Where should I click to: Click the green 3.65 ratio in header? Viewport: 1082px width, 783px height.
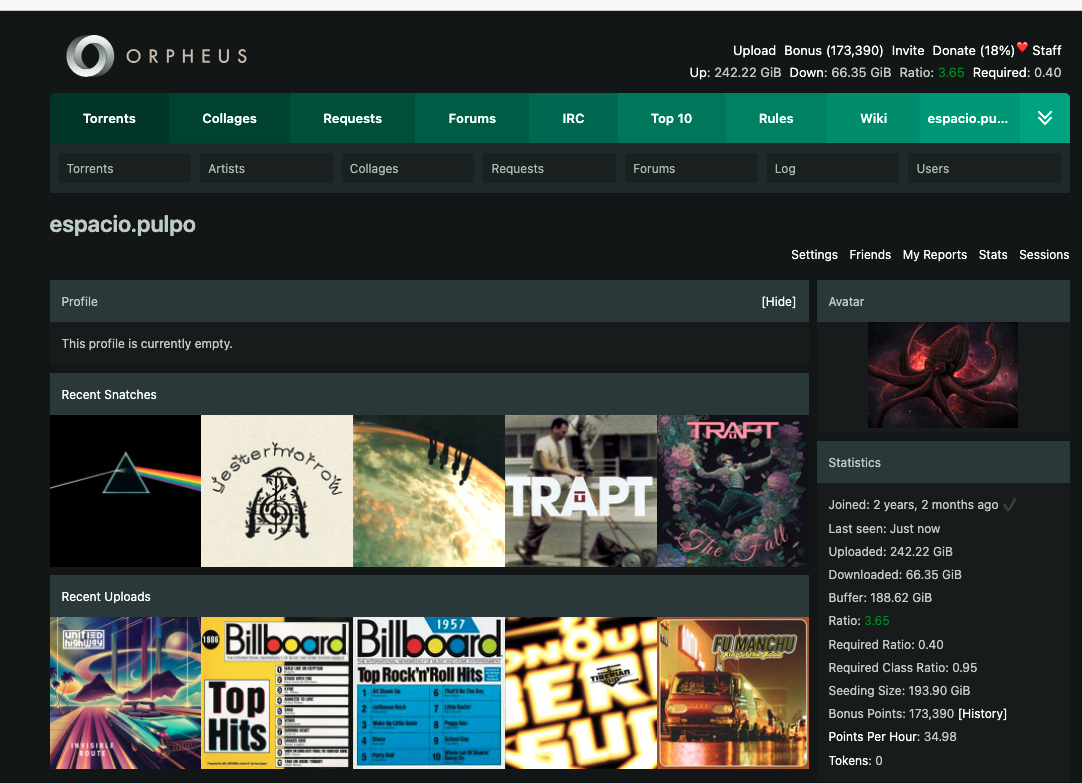[951, 72]
